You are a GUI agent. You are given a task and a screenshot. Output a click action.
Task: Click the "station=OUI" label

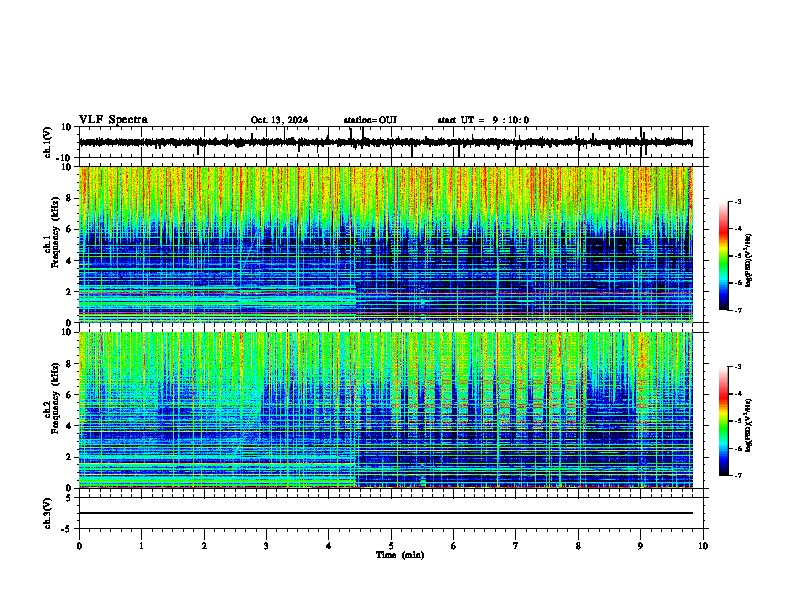pyautogui.click(x=370, y=120)
